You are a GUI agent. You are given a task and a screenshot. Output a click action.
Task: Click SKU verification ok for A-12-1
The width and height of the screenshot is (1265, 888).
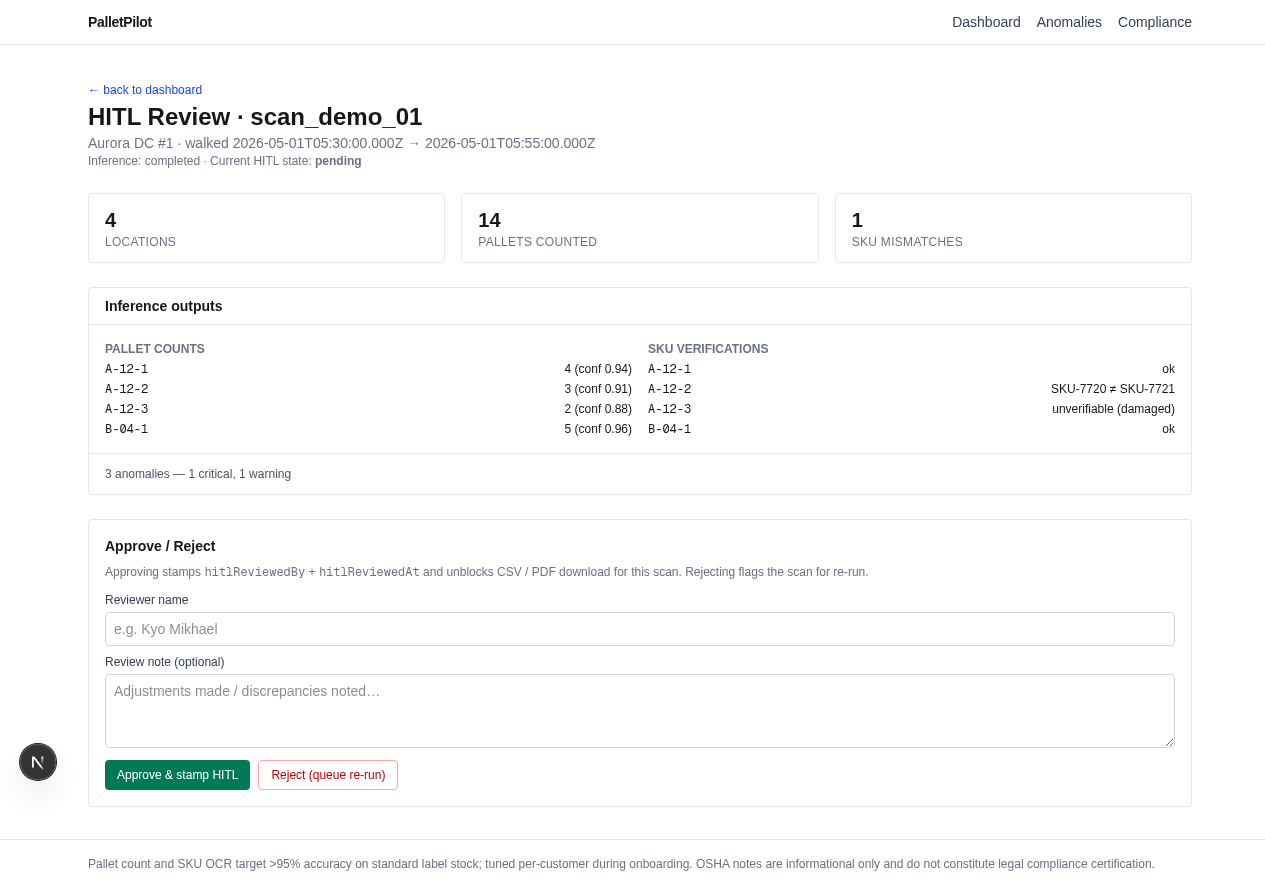pos(1168,369)
